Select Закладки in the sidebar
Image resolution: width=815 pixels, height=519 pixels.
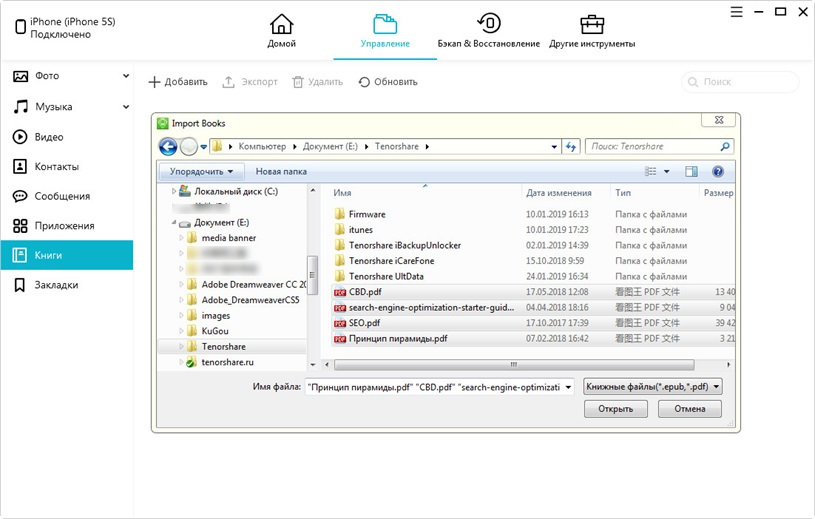pyautogui.click(x=55, y=285)
